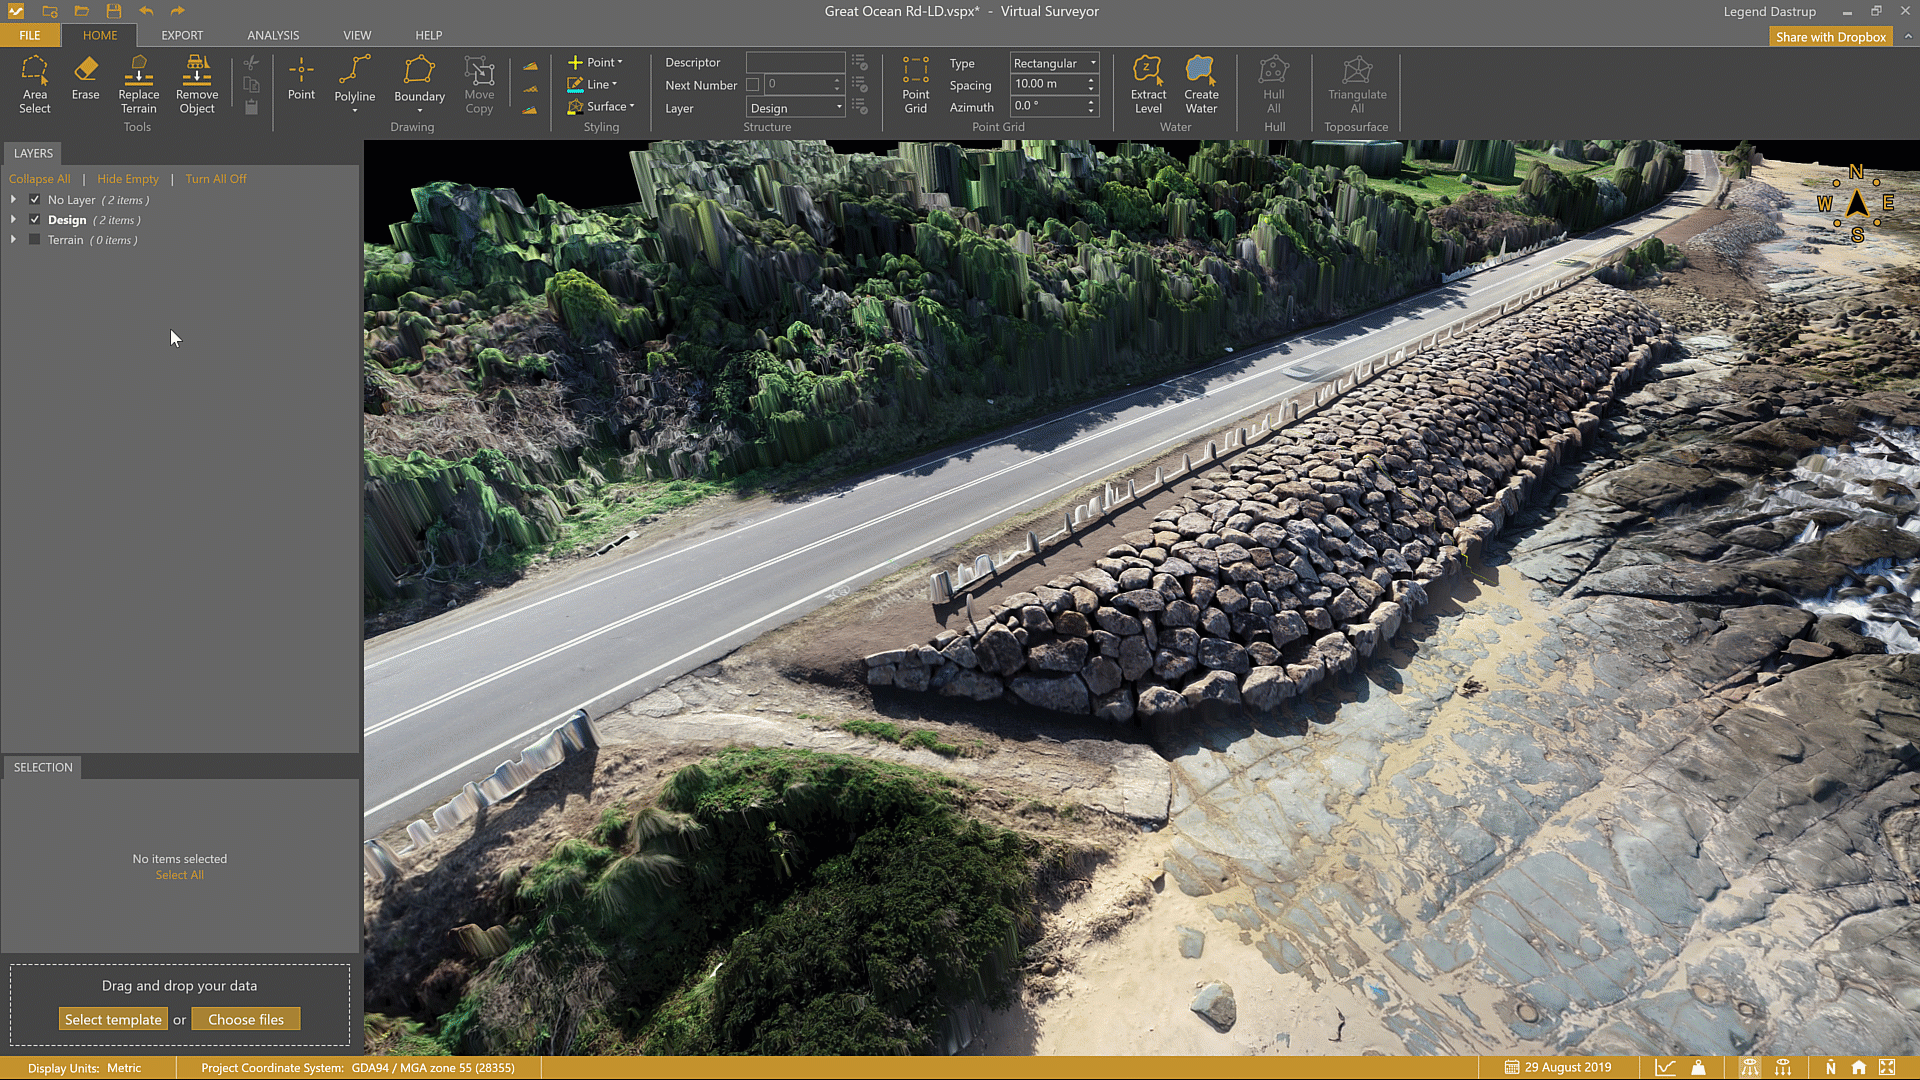Enable the Terrain layer checkbox

click(x=35, y=240)
